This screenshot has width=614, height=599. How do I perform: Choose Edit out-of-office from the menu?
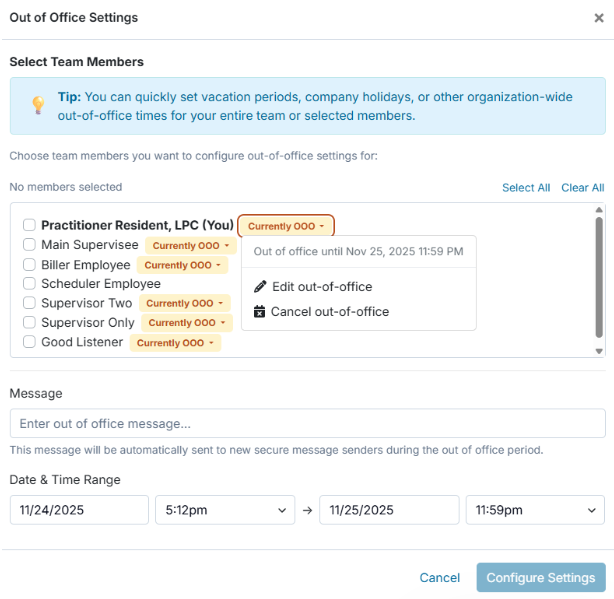click(x=321, y=287)
